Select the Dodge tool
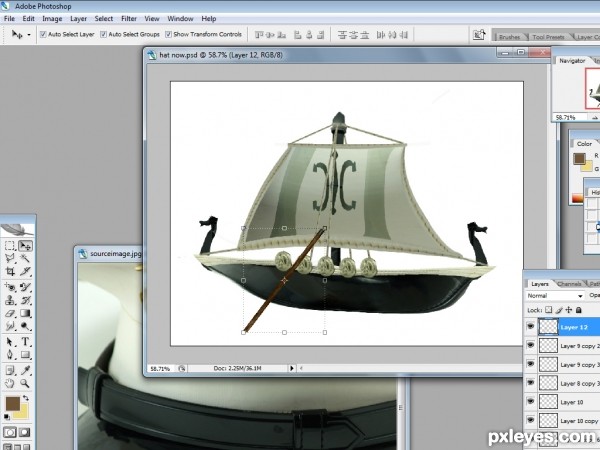The width and height of the screenshot is (600, 450). tap(25, 326)
